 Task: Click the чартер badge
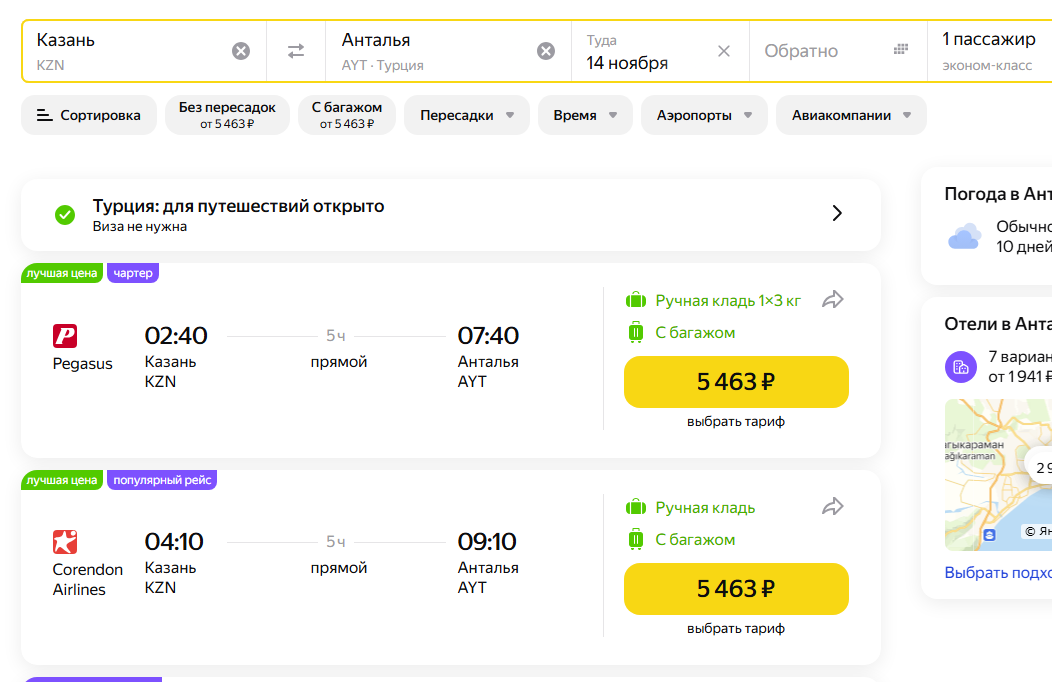[x=133, y=273]
